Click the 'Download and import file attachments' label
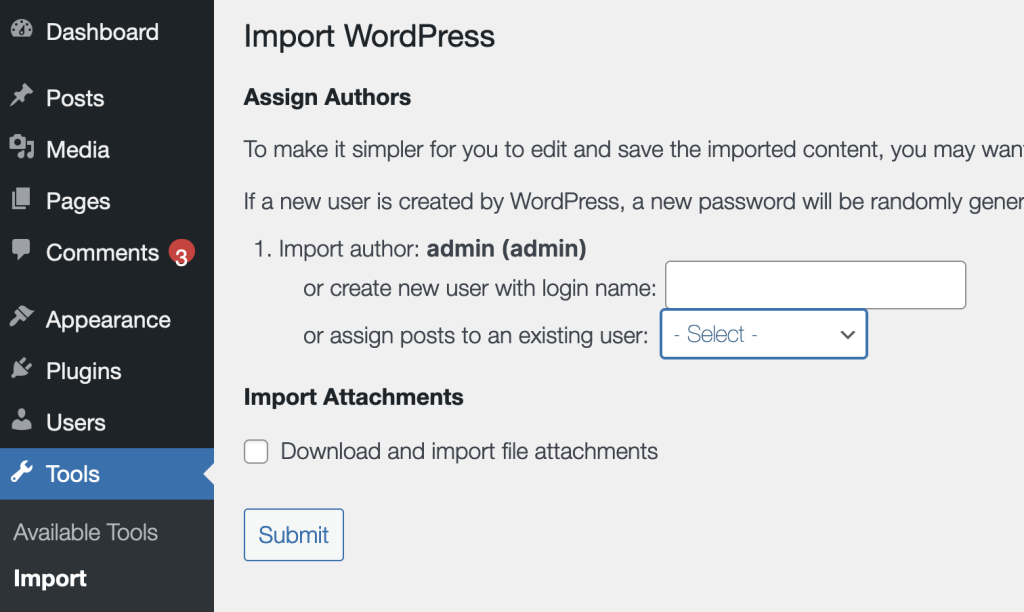The height and width of the screenshot is (612, 1024). coord(469,451)
